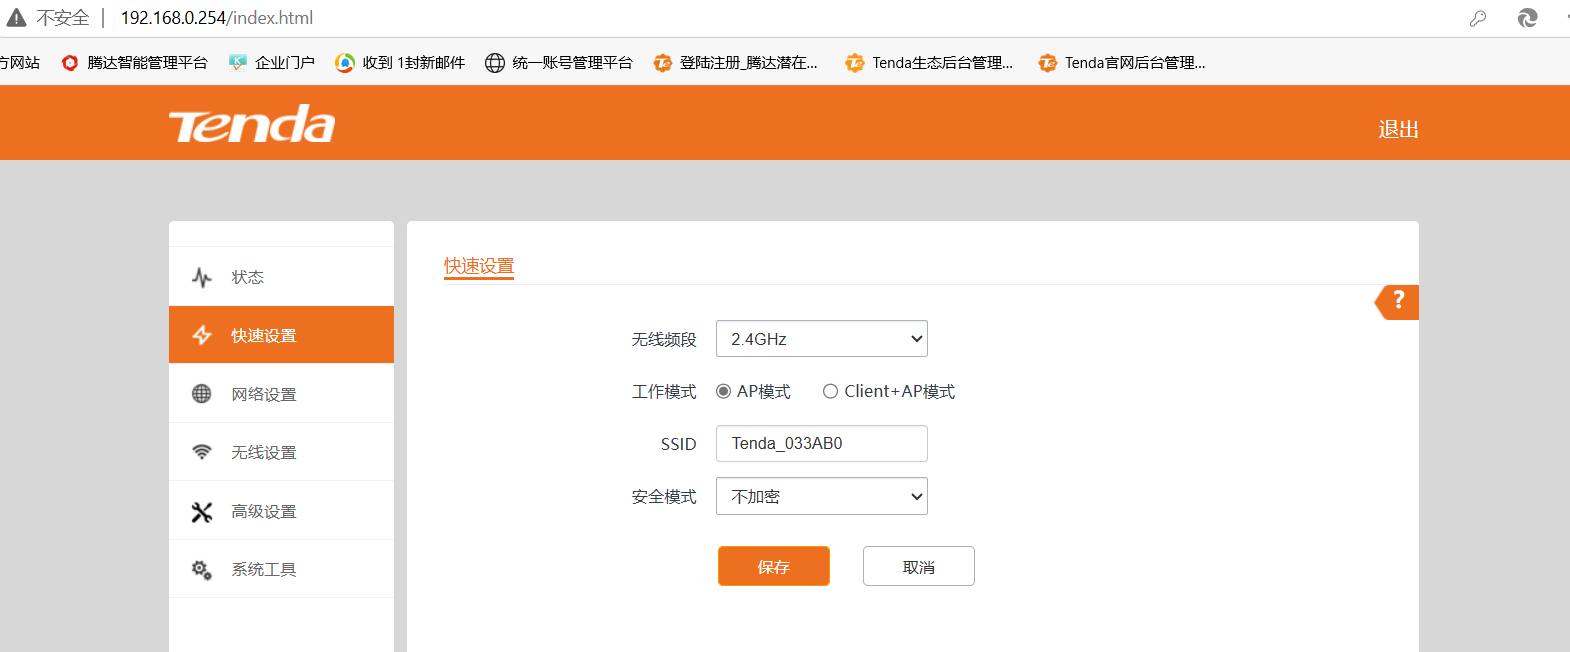This screenshot has width=1570, height=652.
Task: Click the insecure warning triangle icon
Action: 16,18
